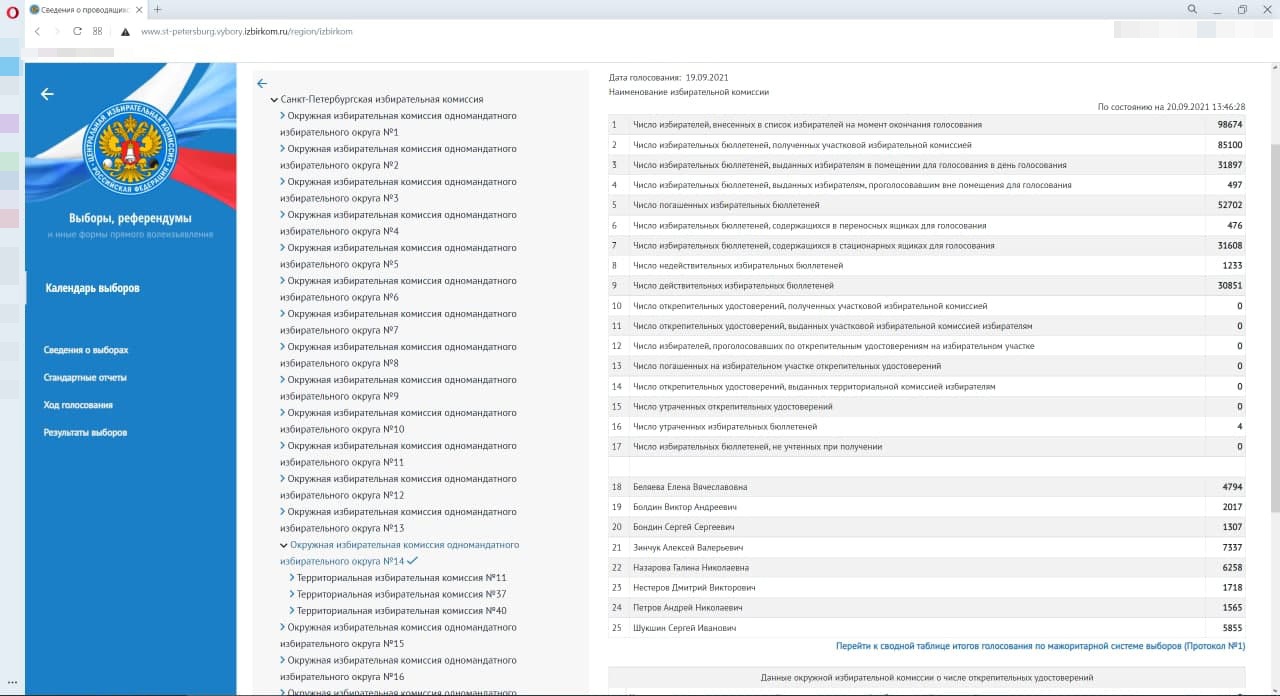Open Результаты выборов menu item

click(x=85, y=433)
